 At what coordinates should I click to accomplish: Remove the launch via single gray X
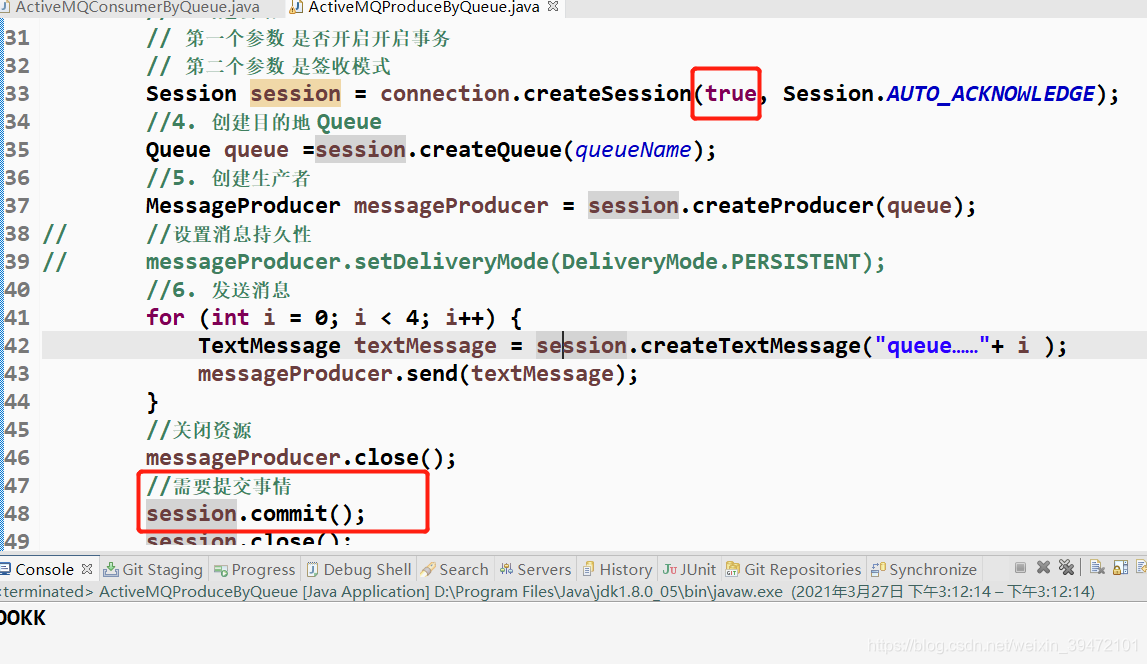[1044, 567]
